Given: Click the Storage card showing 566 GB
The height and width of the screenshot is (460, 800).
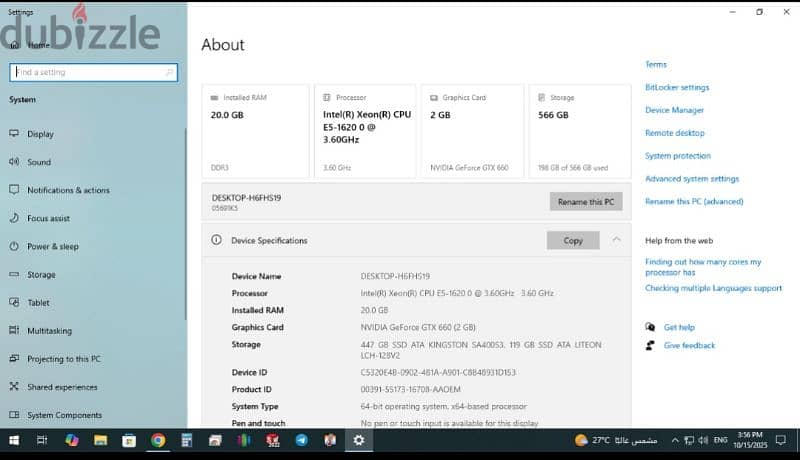Looking at the screenshot, I should tap(580, 131).
